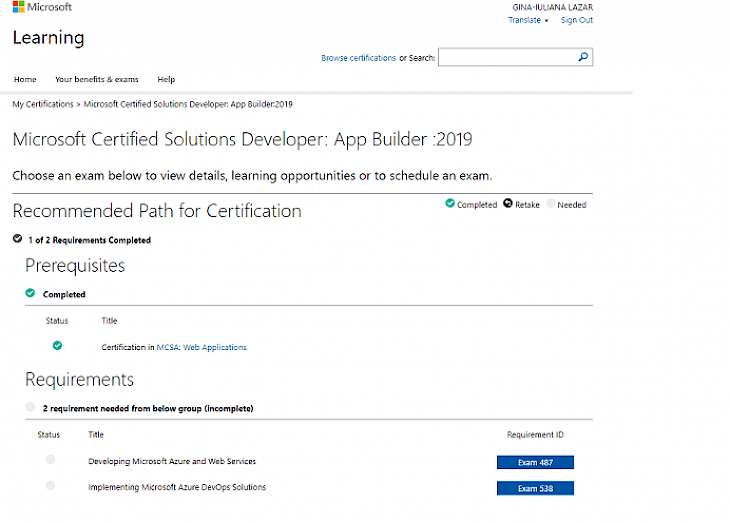Click the Completed legend checkmark icon
730x523 pixels.
pos(450,203)
